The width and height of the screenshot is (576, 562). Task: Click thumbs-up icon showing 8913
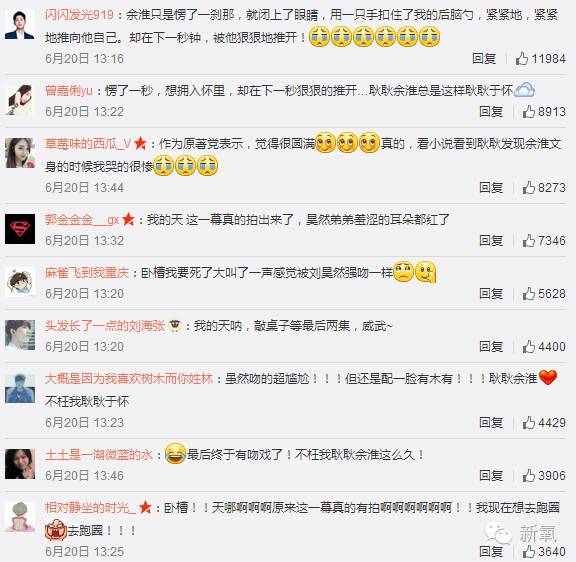(529, 111)
